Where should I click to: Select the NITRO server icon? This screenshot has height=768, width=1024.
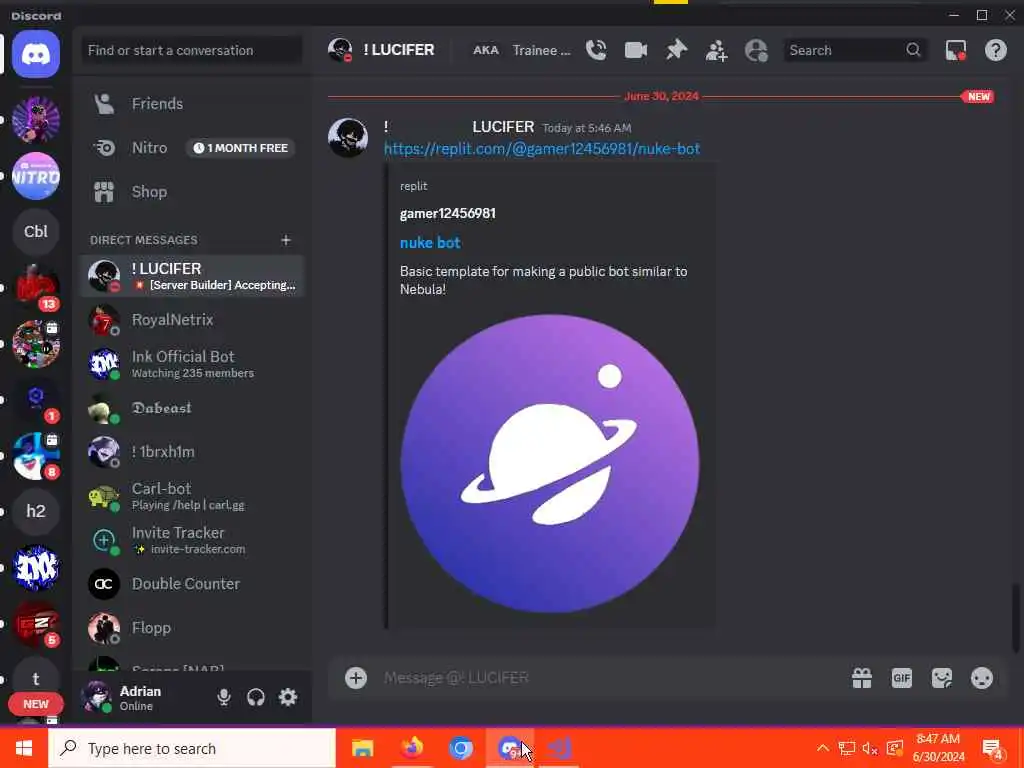(x=36, y=176)
